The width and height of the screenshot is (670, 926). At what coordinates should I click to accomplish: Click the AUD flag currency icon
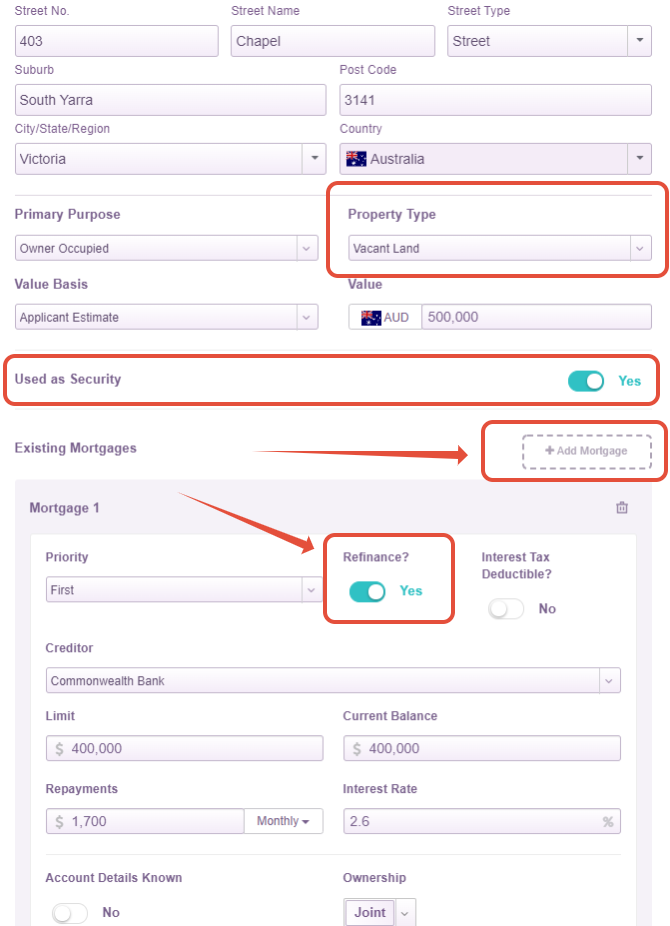[371, 317]
